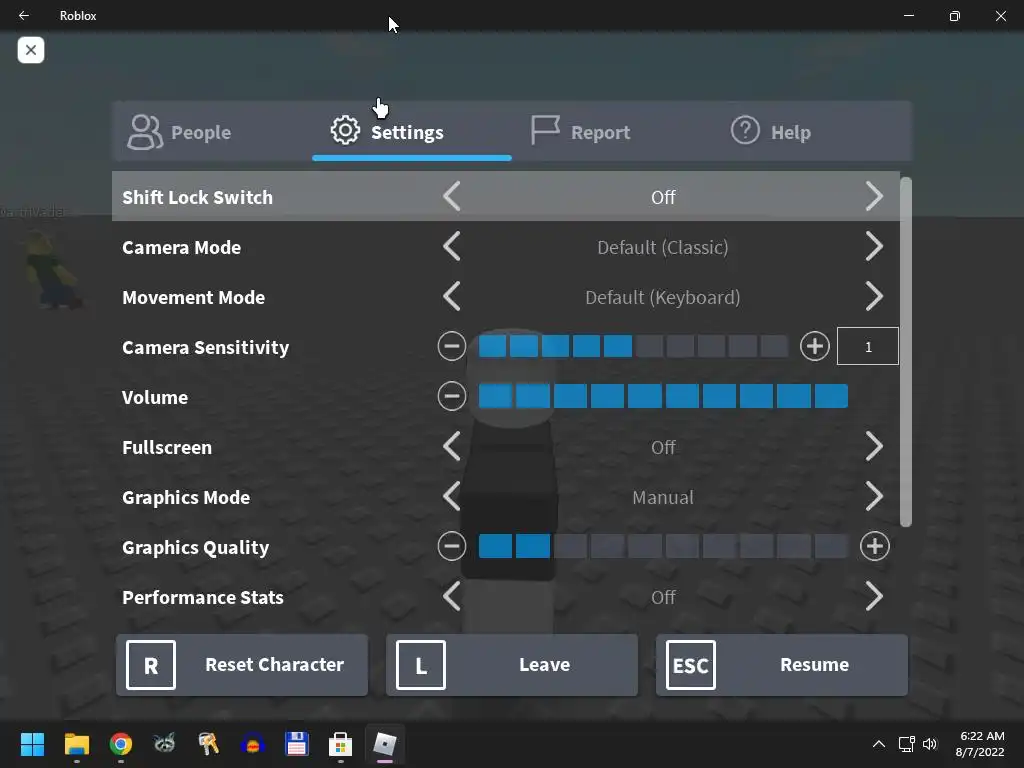The height and width of the screenshot is (768, 1024).
Task: Open Microsoft Store from the taskbar
Action: click(x=340, y=744)
